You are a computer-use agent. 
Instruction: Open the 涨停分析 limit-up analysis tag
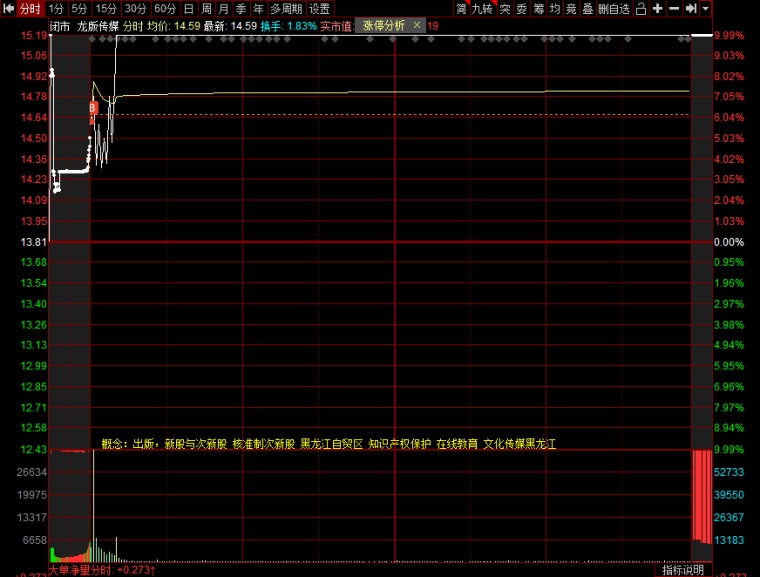(384, 25)
